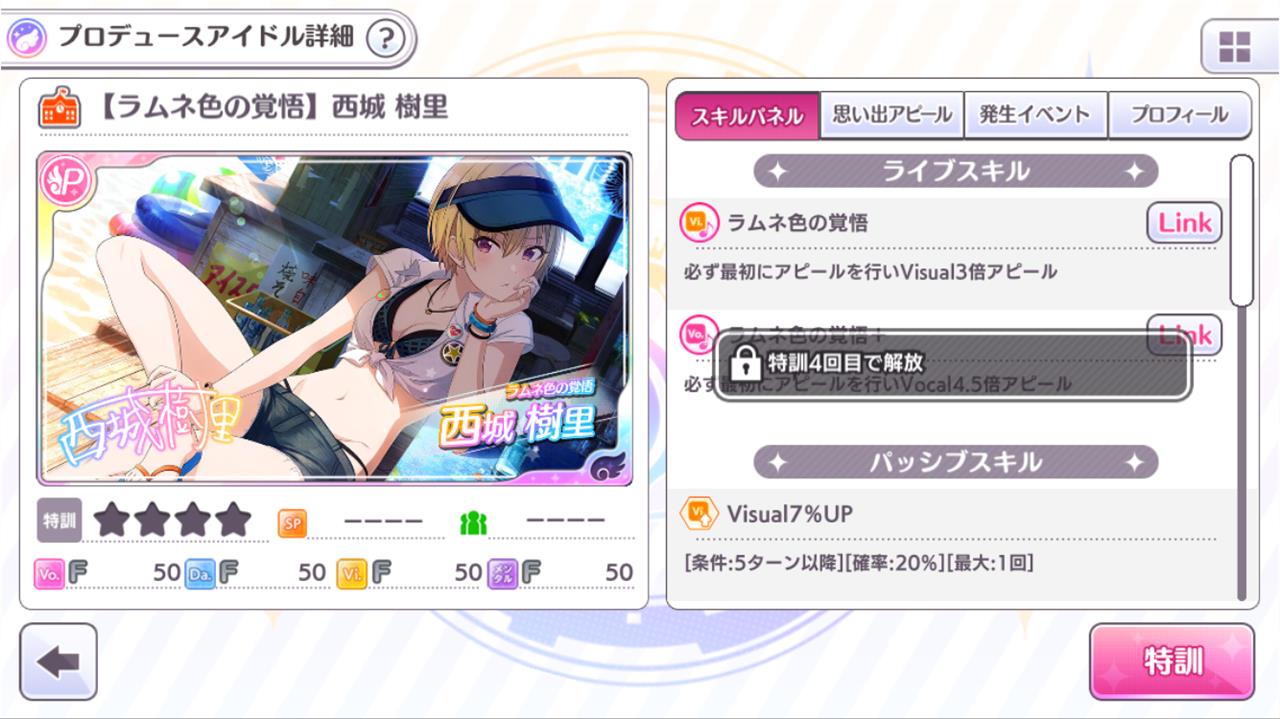Select the プロフィール tab
Viewport: 1280px width, 719px height.
pyautogui.click(x=1180, y=115)
